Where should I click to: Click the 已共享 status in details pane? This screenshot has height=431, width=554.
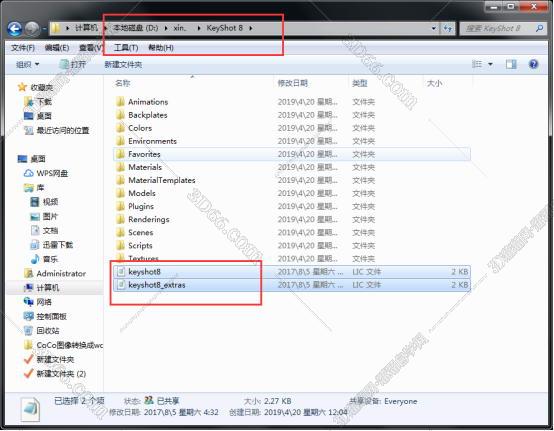(x=162, y=401)
